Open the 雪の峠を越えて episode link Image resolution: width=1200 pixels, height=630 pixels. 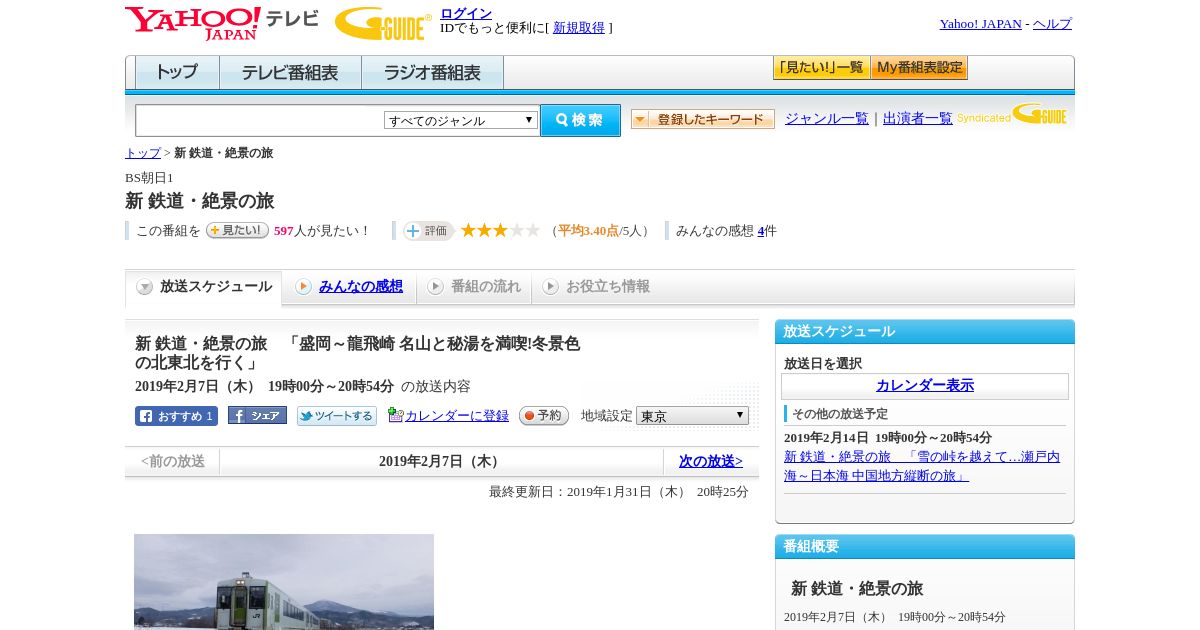[x=922, y=466]
